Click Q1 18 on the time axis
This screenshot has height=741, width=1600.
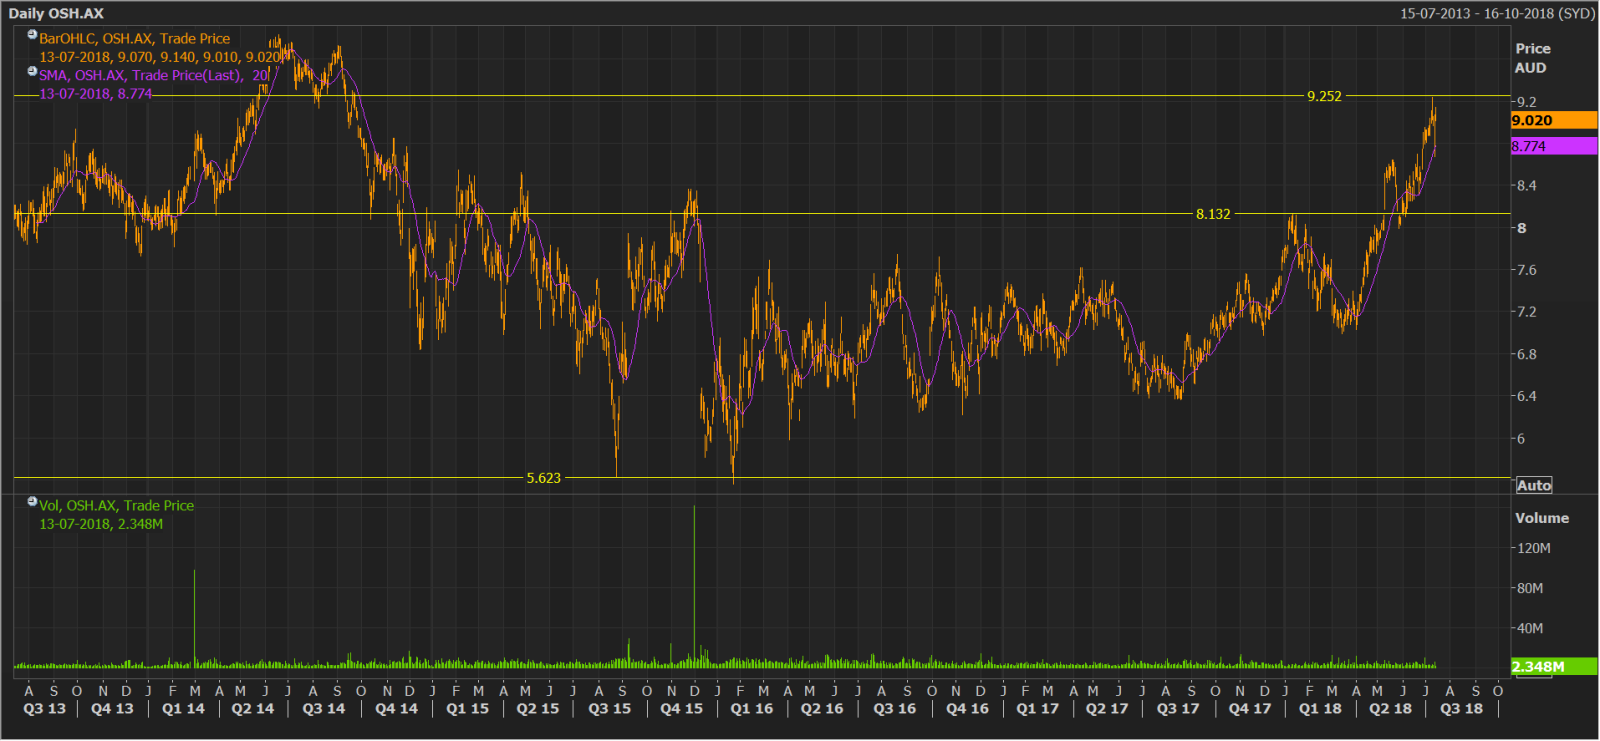coord(1320,709)
